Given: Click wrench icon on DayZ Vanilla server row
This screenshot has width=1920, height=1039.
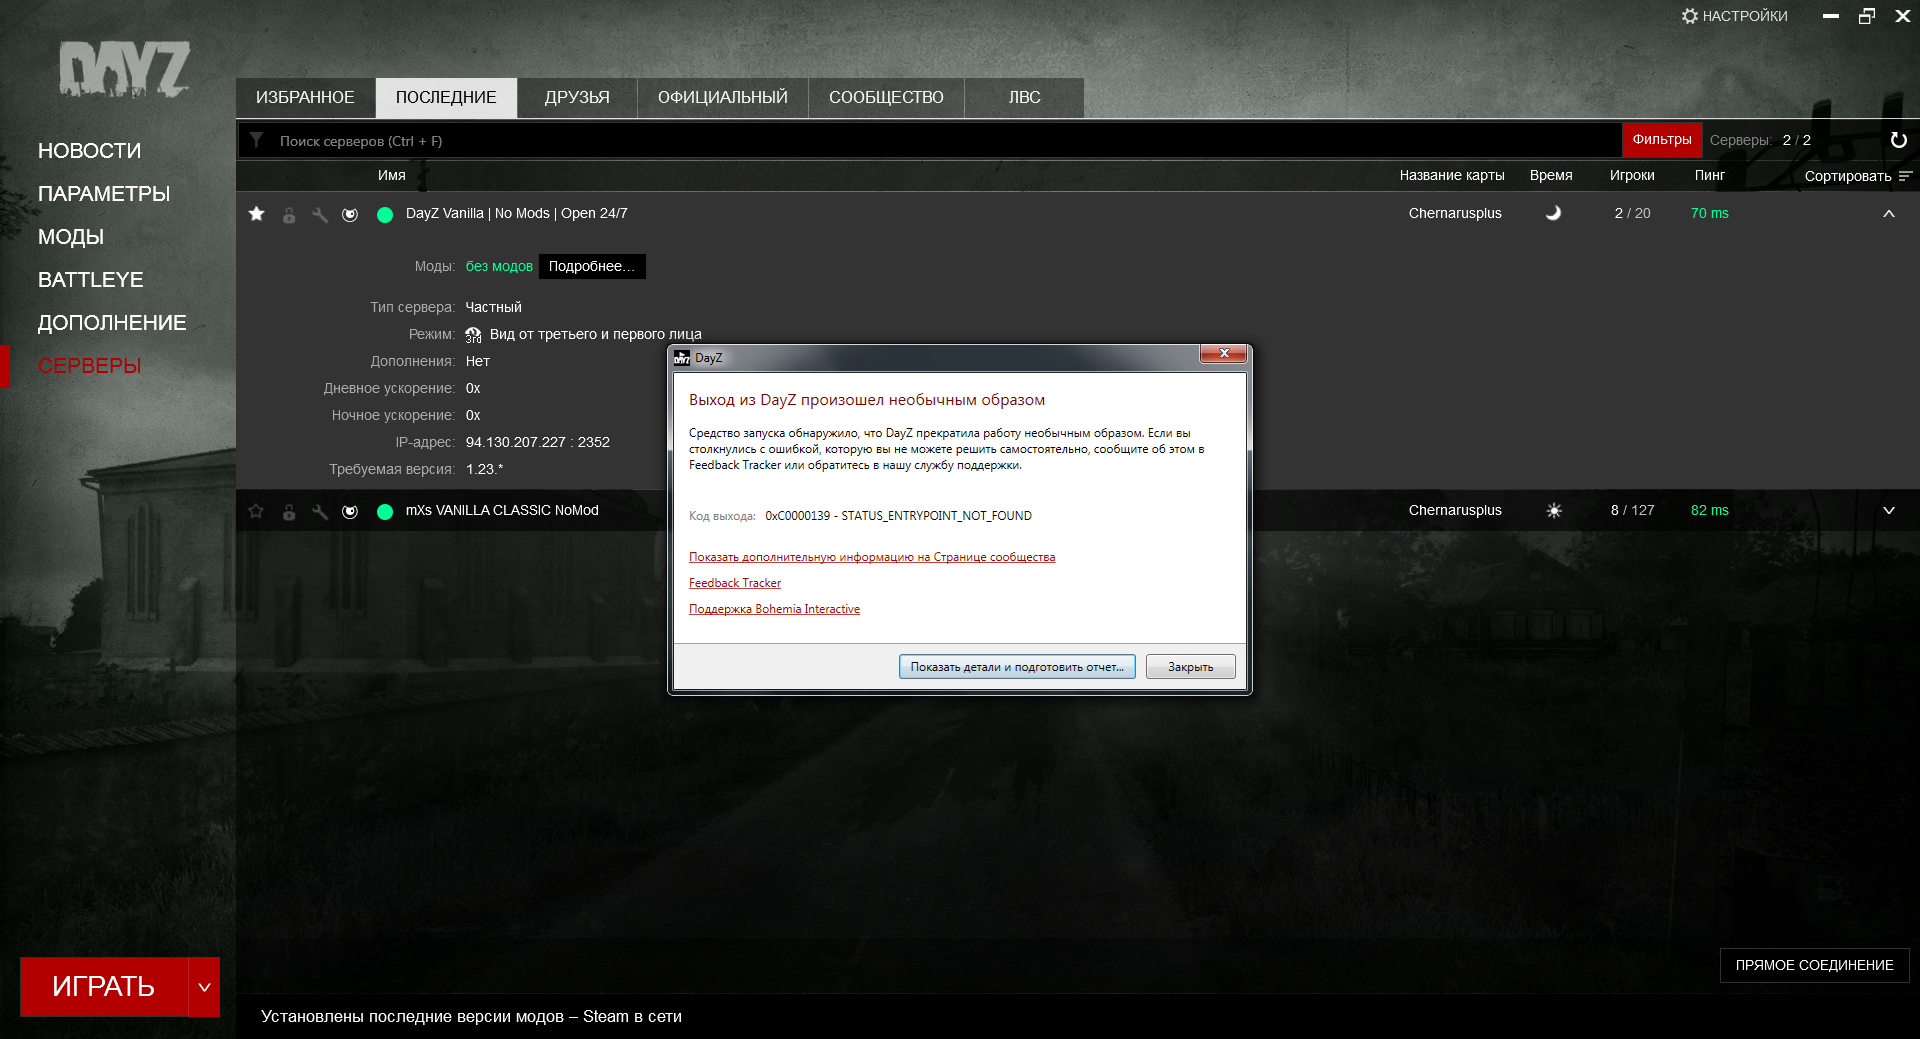Looking at the screenshot, I should (x=320, y=215).
